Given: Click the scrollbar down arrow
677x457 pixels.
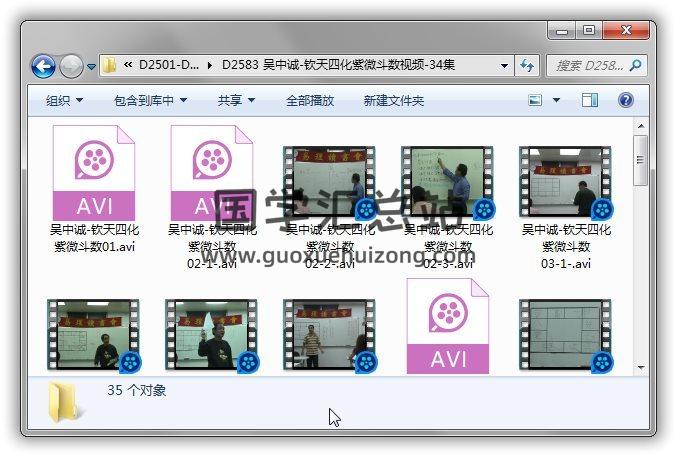Looking at the screenshot, I should tap(641, 368).
